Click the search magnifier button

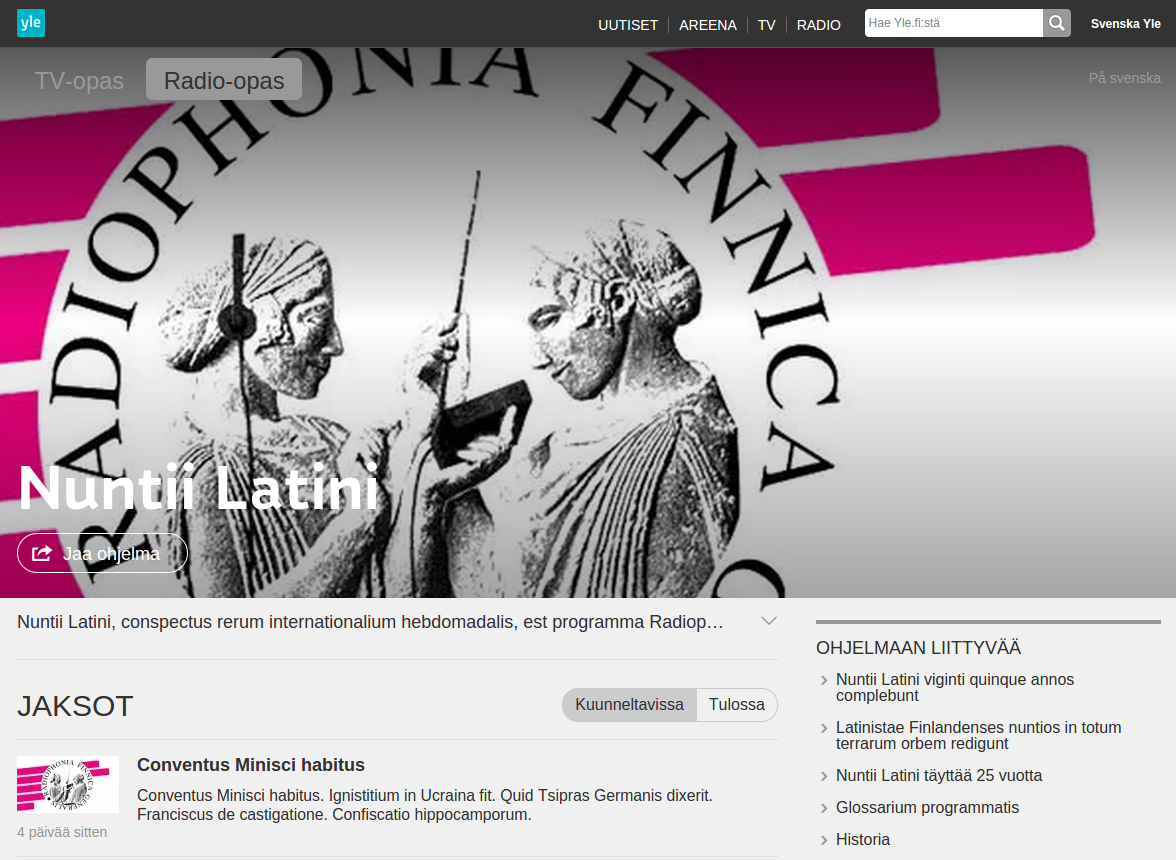pyautogui.click(x=1056, y=23)
